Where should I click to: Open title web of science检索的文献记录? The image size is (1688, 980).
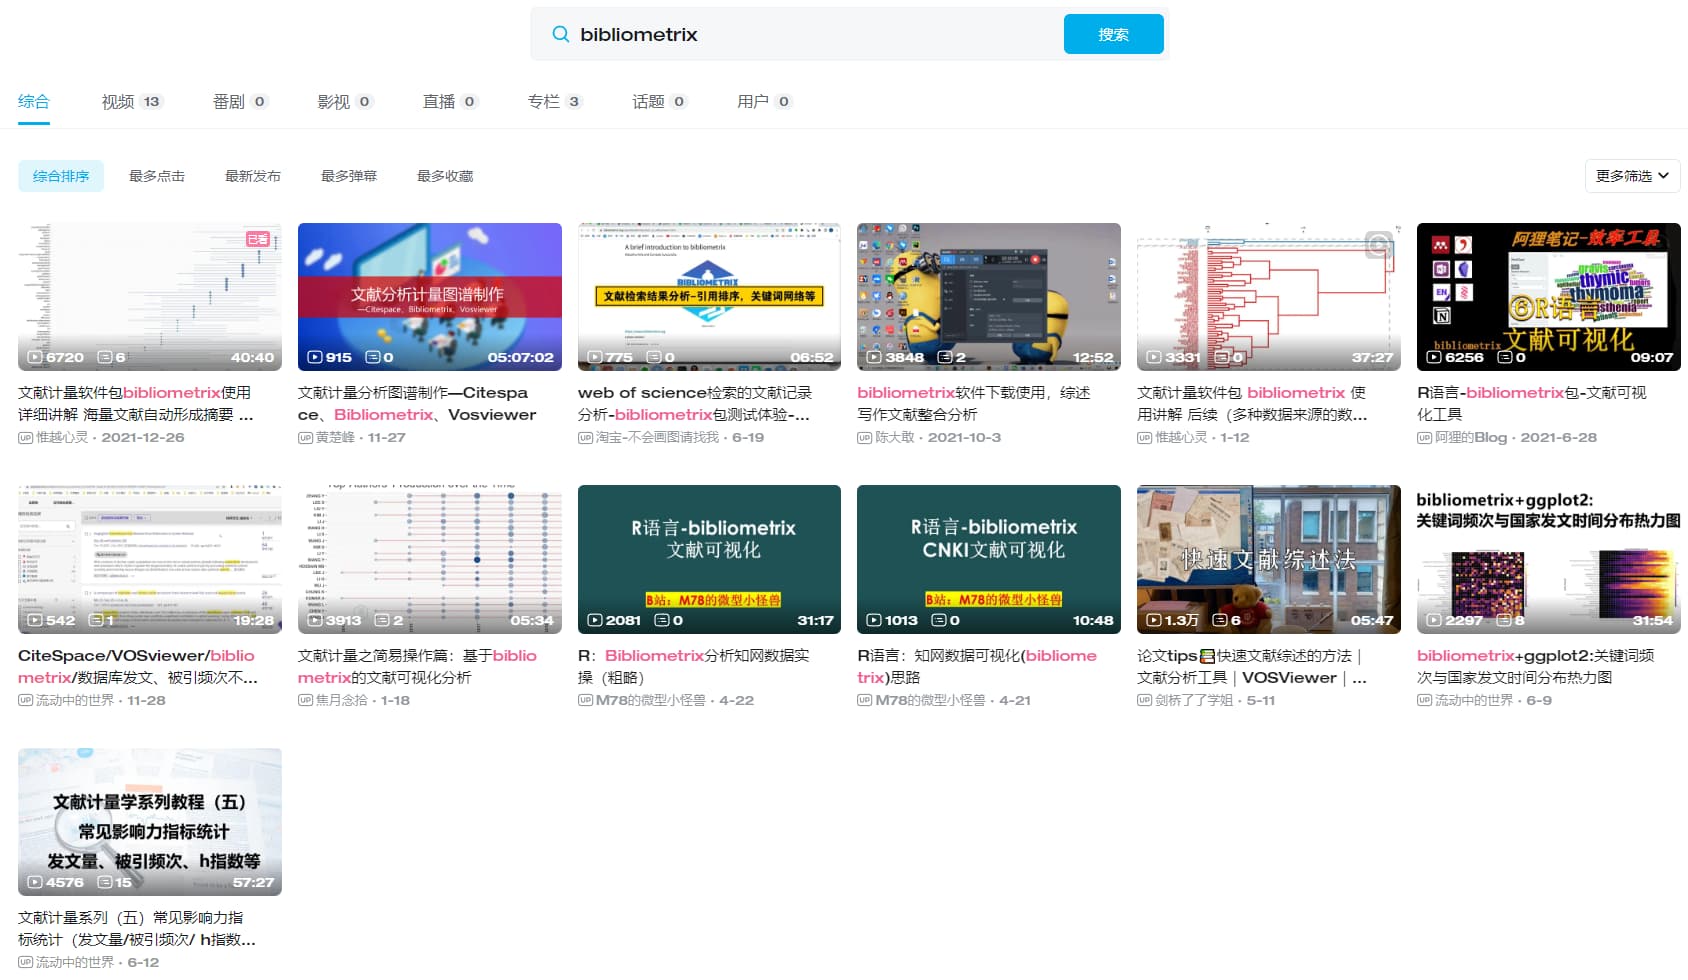[695, 404]
